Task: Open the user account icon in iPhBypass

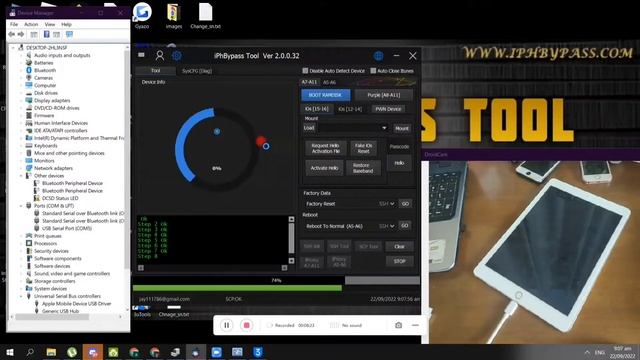Action: [160, 56]
